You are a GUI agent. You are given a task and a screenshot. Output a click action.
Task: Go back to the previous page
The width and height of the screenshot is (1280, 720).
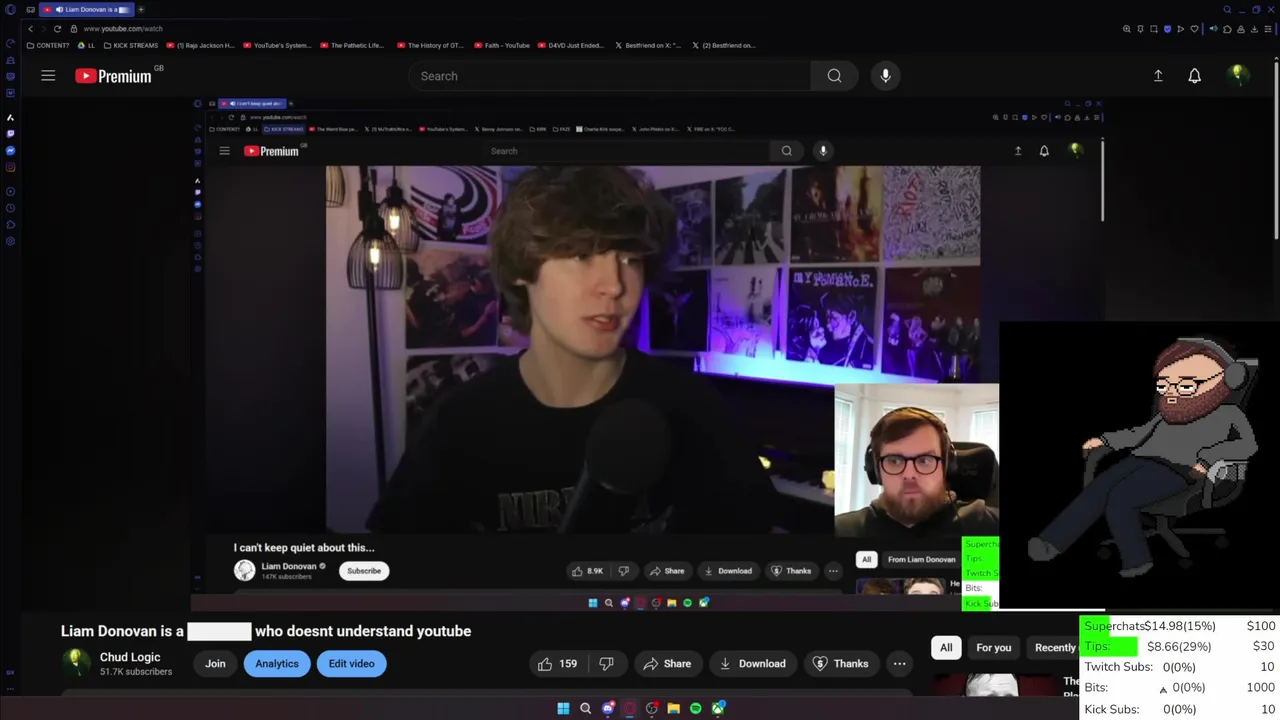coord(30,28)
